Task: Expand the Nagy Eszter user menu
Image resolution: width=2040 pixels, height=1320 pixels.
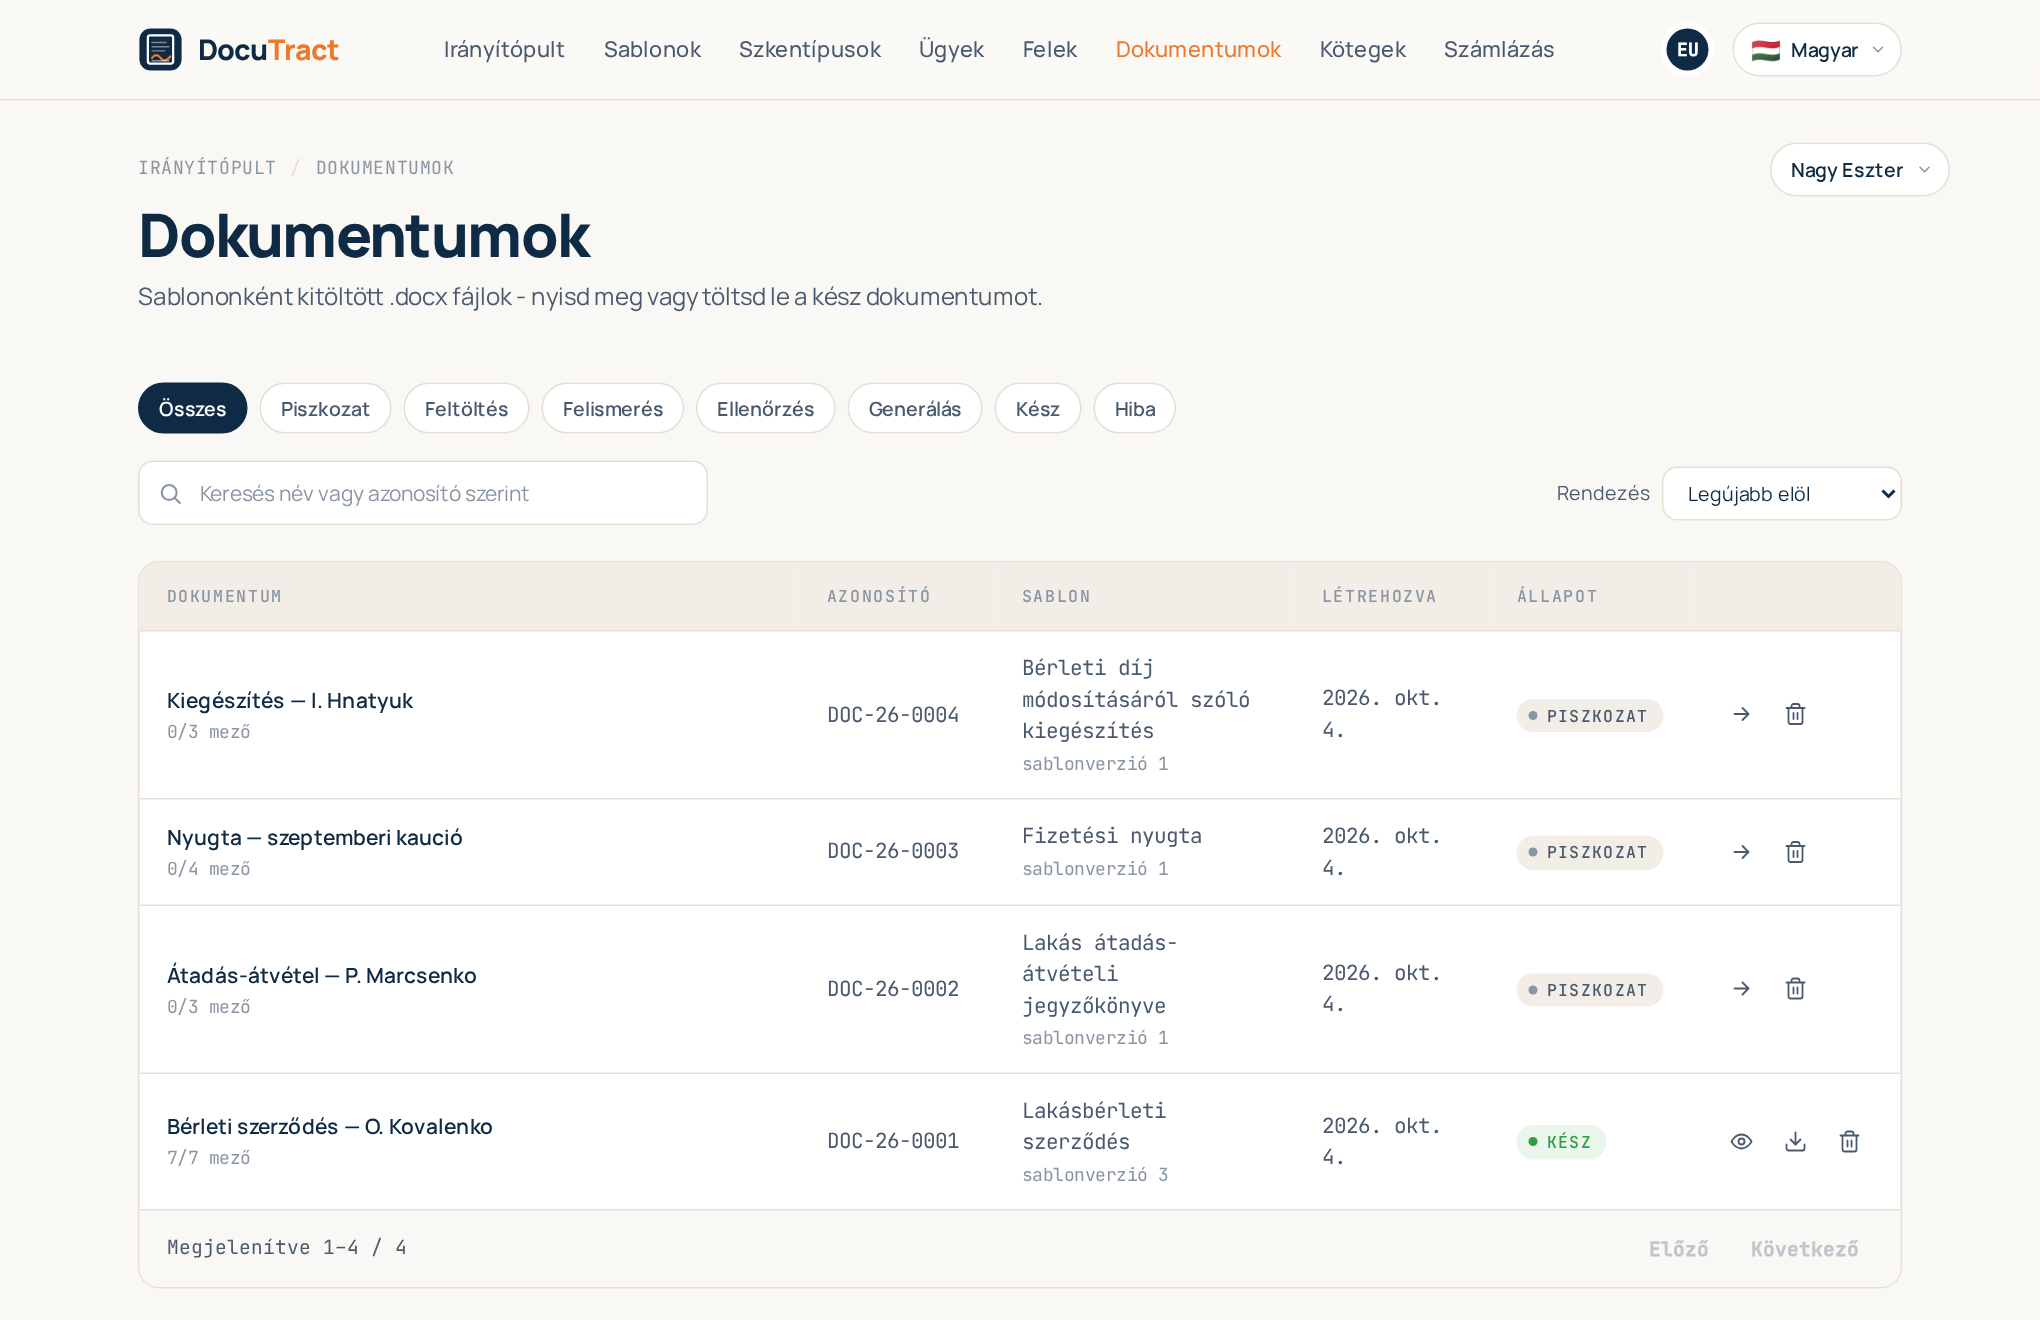Action: tap(1859, 170)
